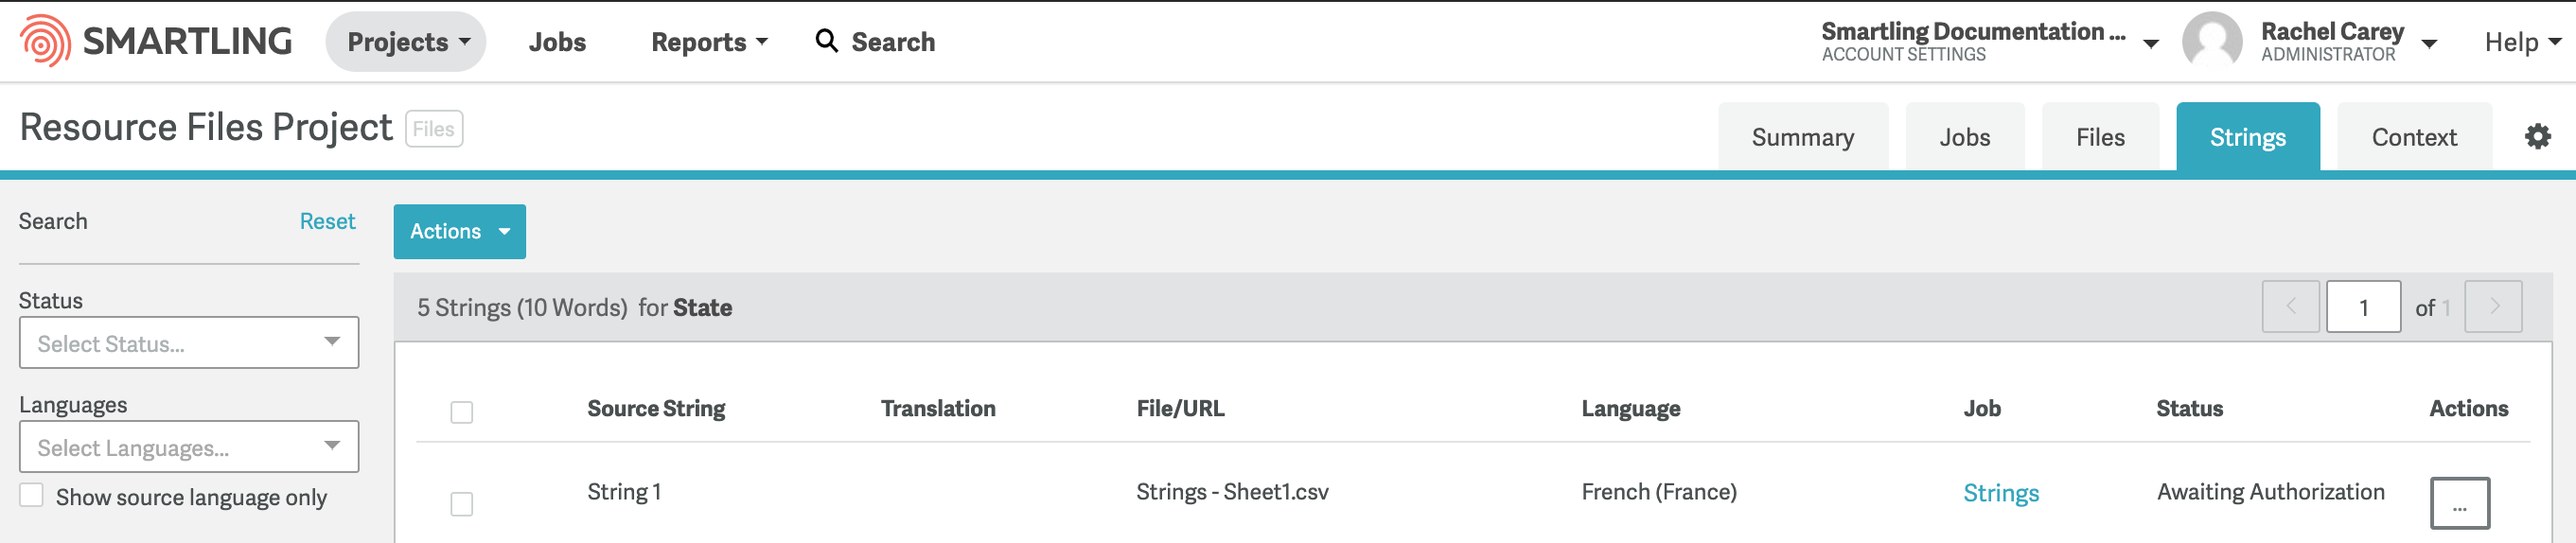
Task: Reset the search filters
Action: pyautogui.click(x=327, y=221)
